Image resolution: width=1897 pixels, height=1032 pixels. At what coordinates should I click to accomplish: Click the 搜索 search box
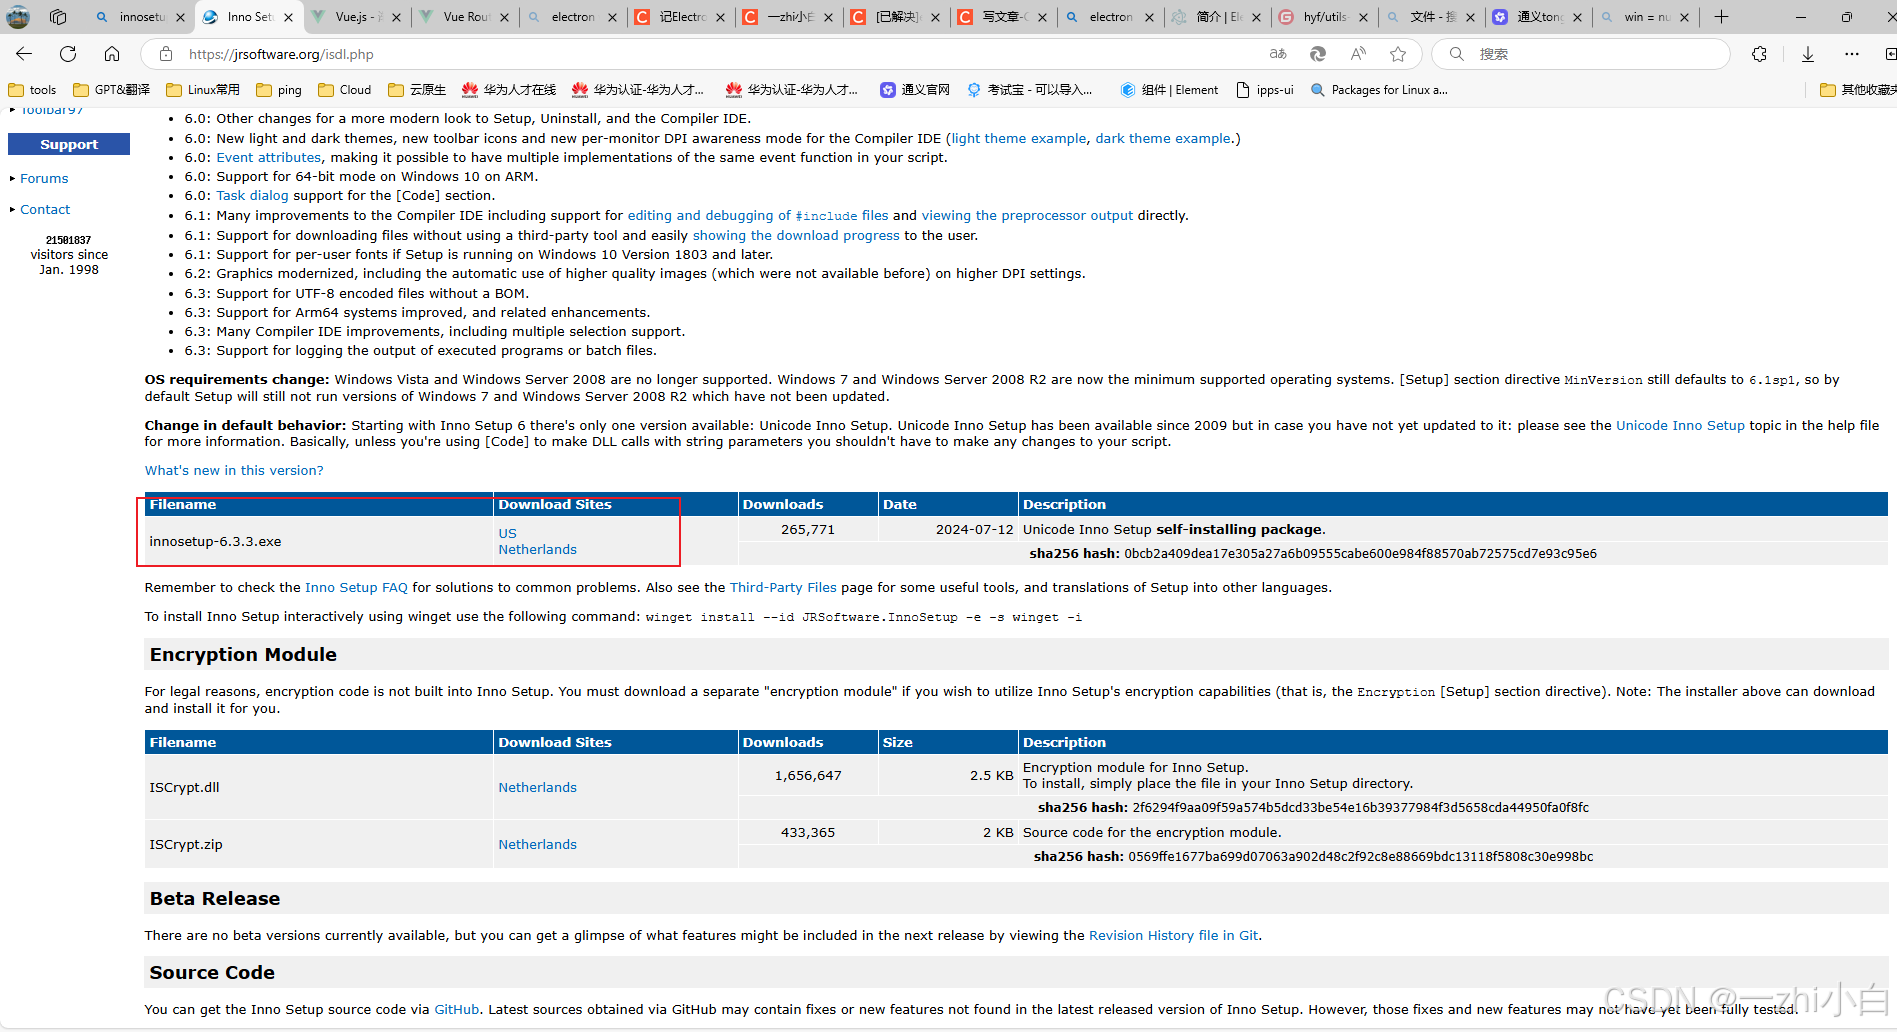click(1580, 54)
